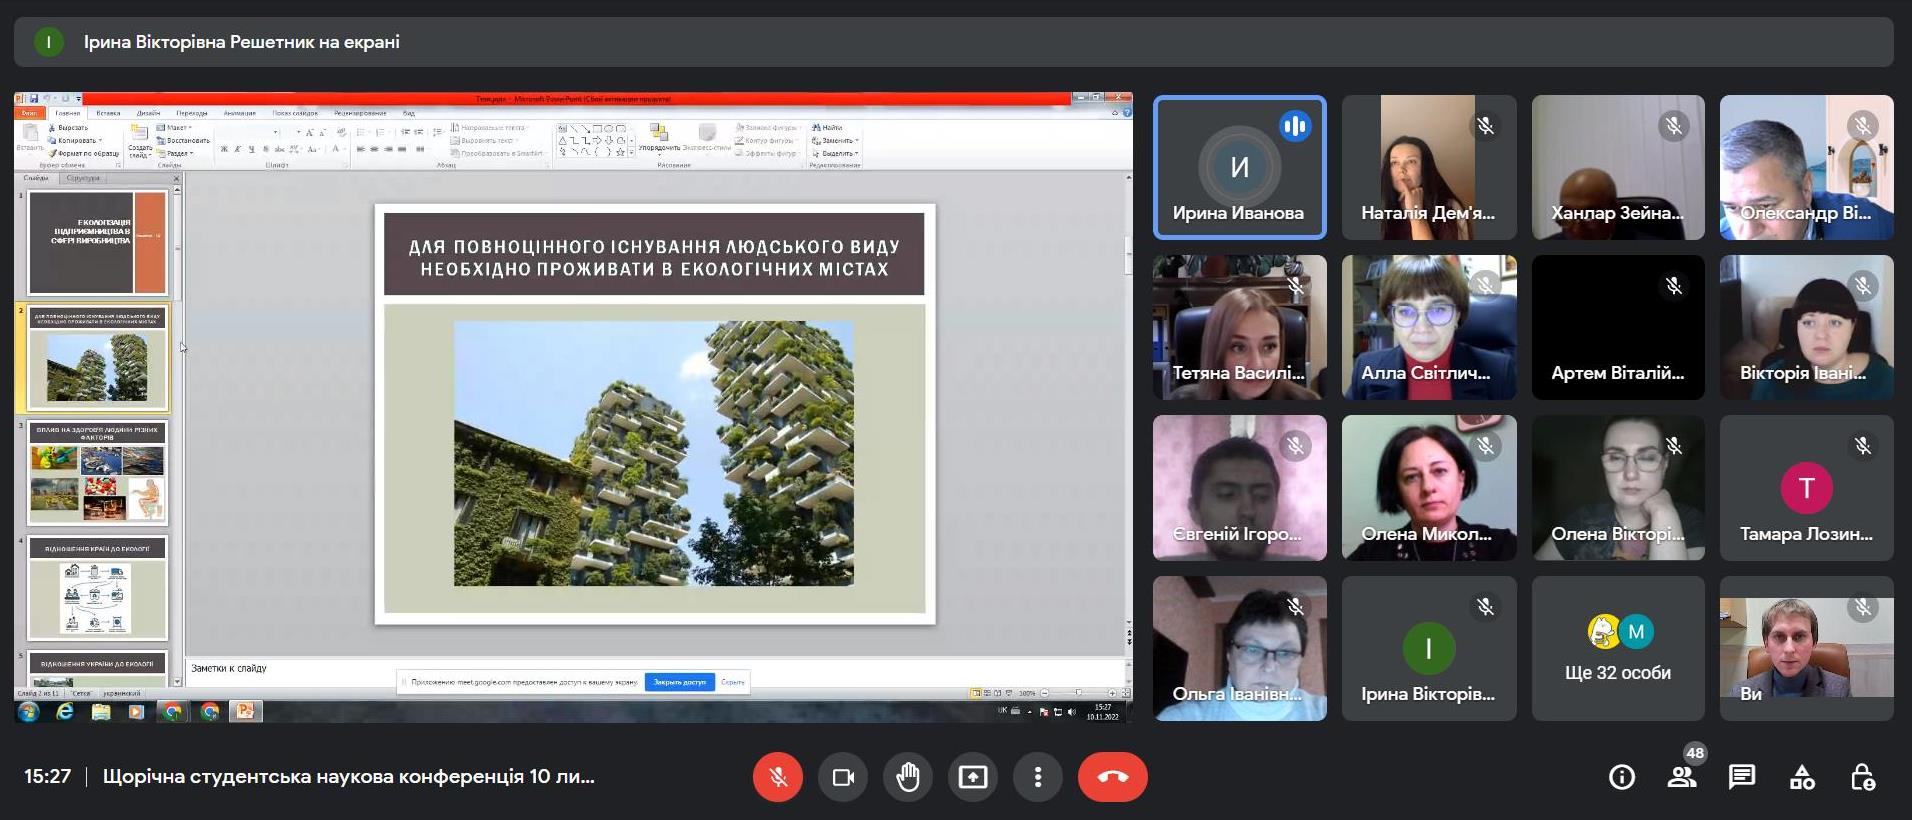The width and height of the screenshot is (1912, 820).
Task: Click the PowerPoint taskbar icon
Action: click(x=245, y=711)
